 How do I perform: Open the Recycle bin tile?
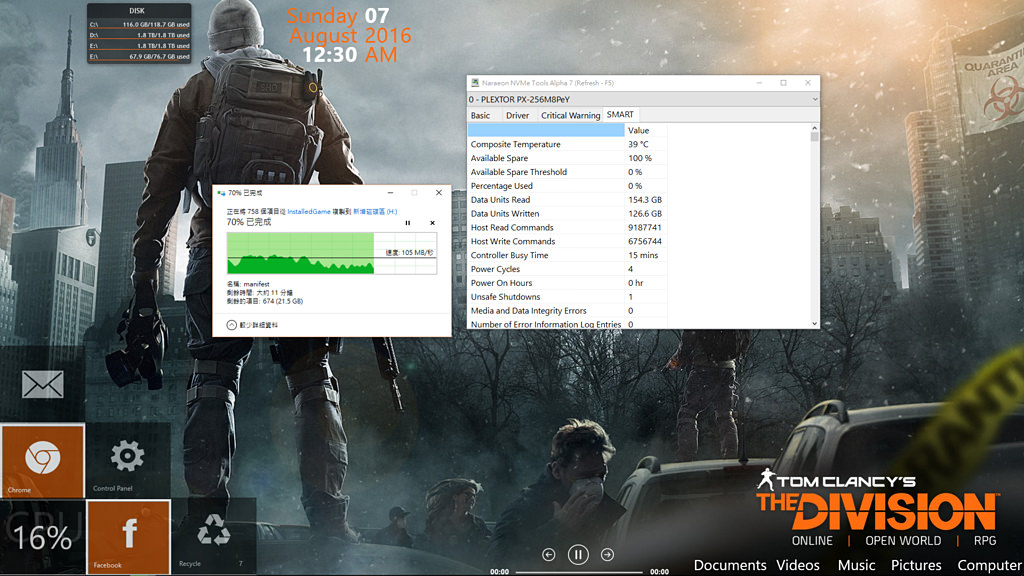click(214, 537)
